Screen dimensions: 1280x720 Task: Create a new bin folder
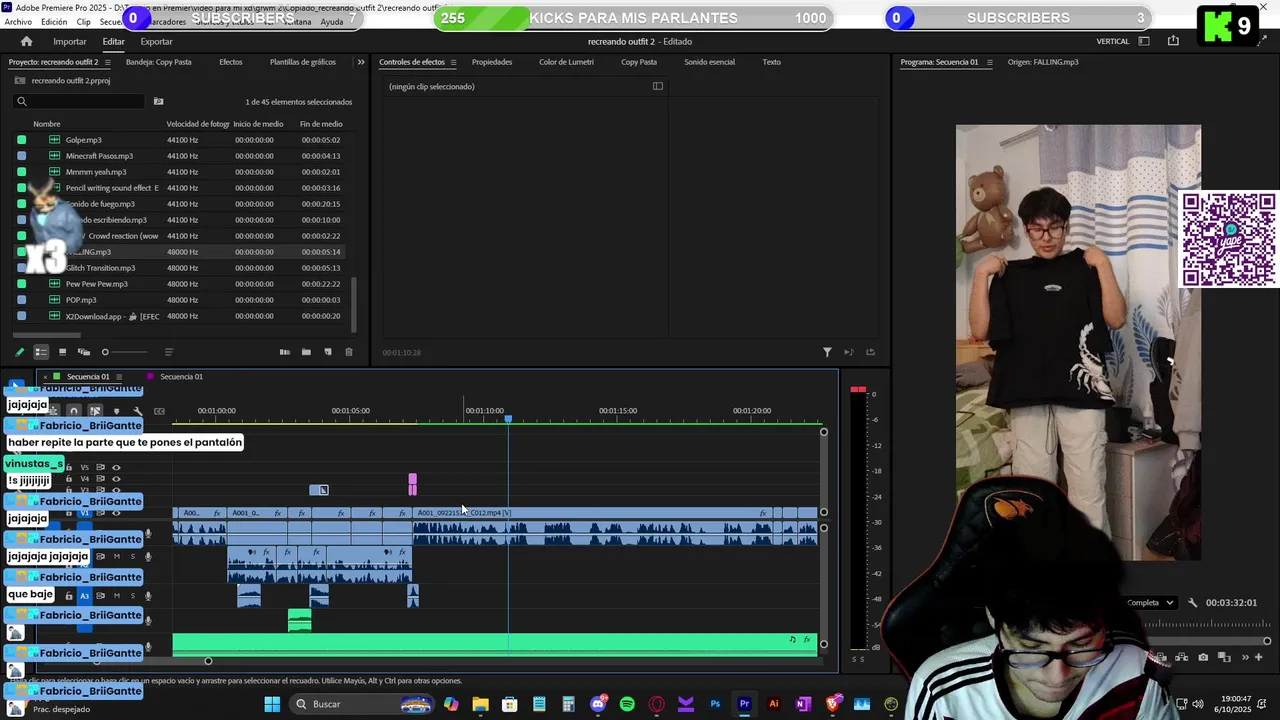click(x=306, y=352)
